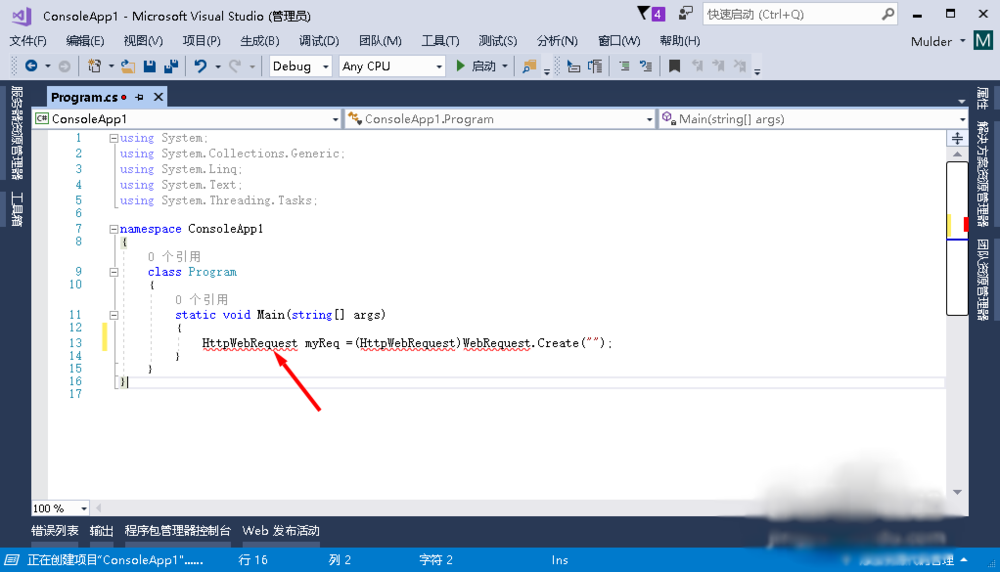Viewport: 1000px width, 572px height.
Task: Expand the Any CPU platform dropdown
Action: pyautogui.click(x=392, y=66)
